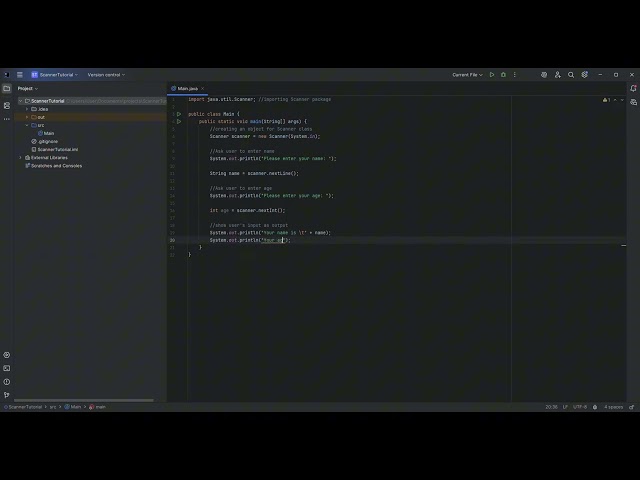Open the Structure tool window icon

(7, 106)
